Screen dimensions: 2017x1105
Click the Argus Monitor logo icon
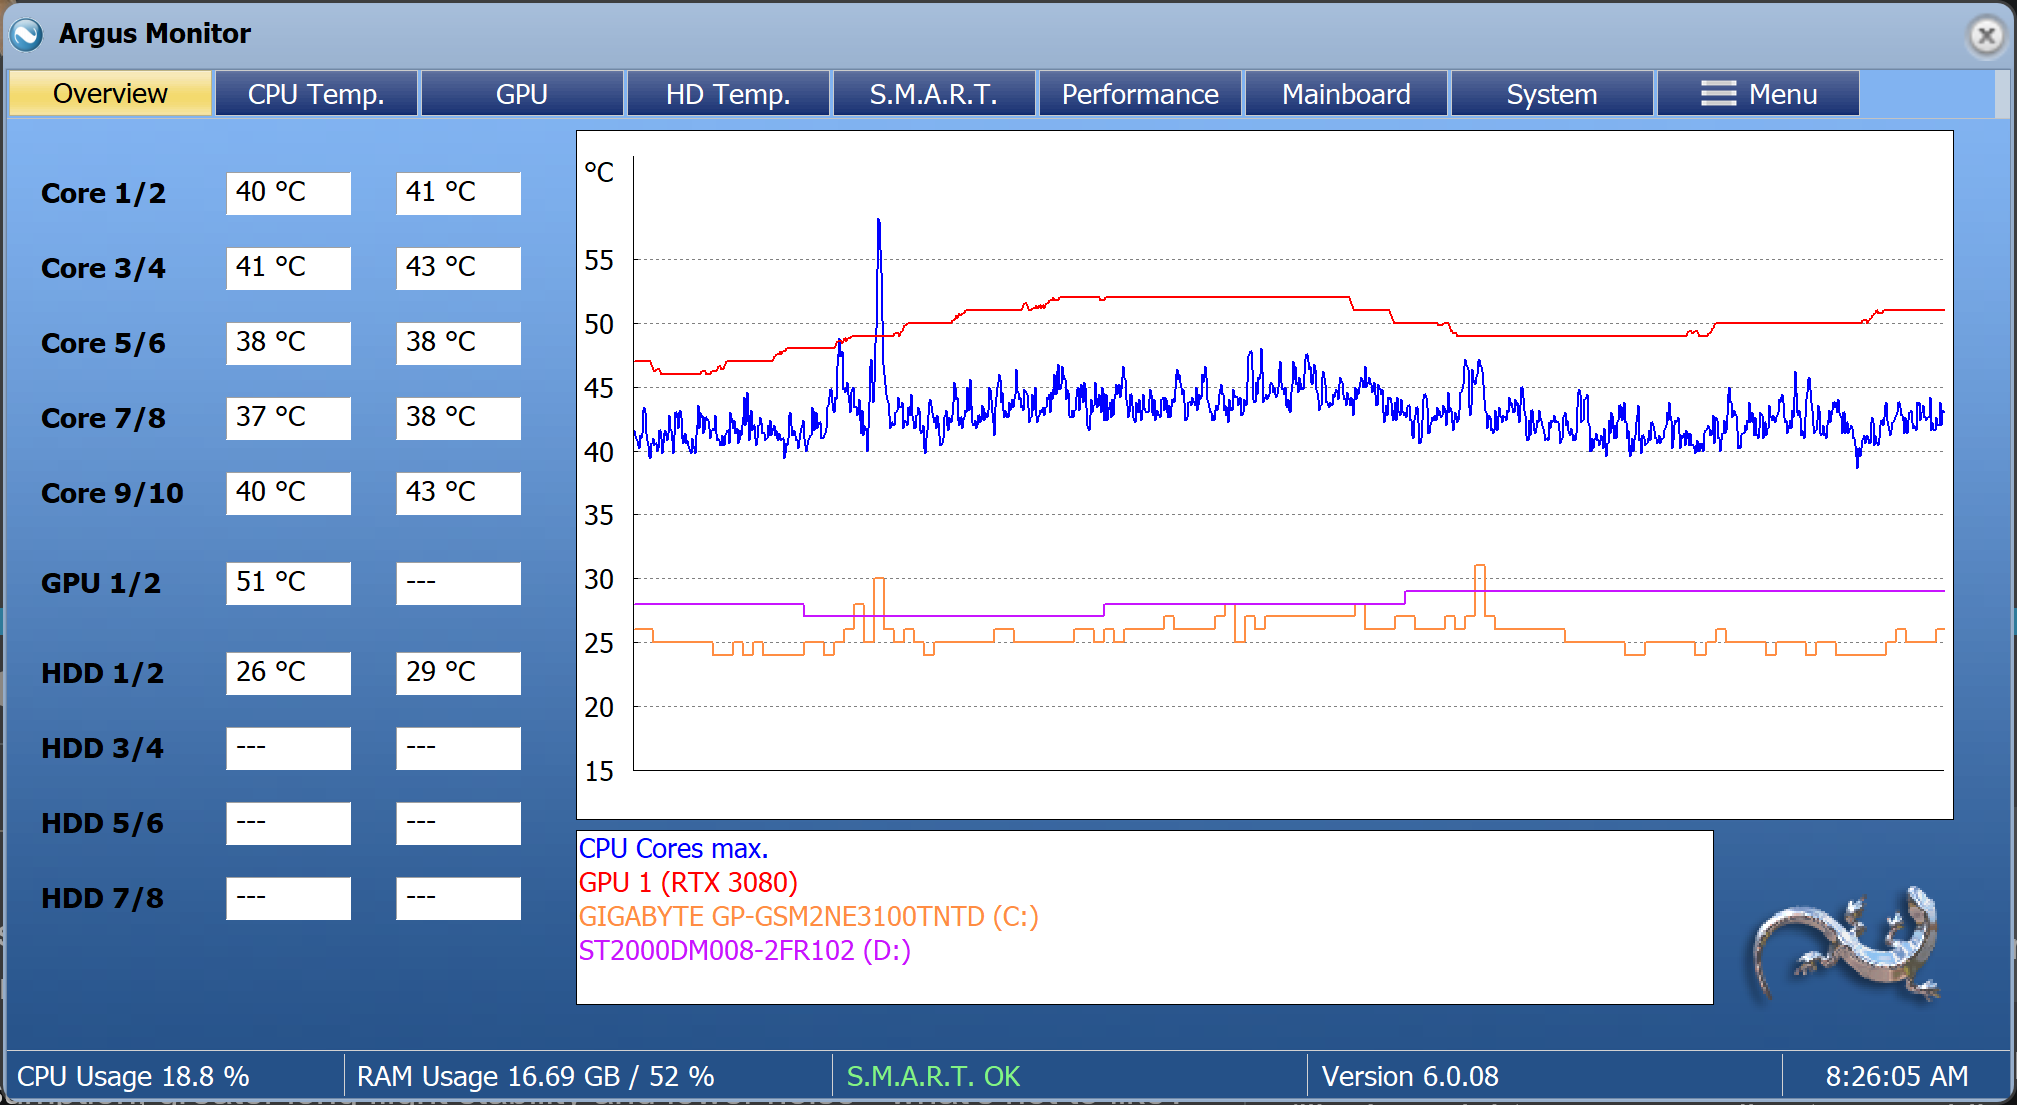tap(27, 34)
